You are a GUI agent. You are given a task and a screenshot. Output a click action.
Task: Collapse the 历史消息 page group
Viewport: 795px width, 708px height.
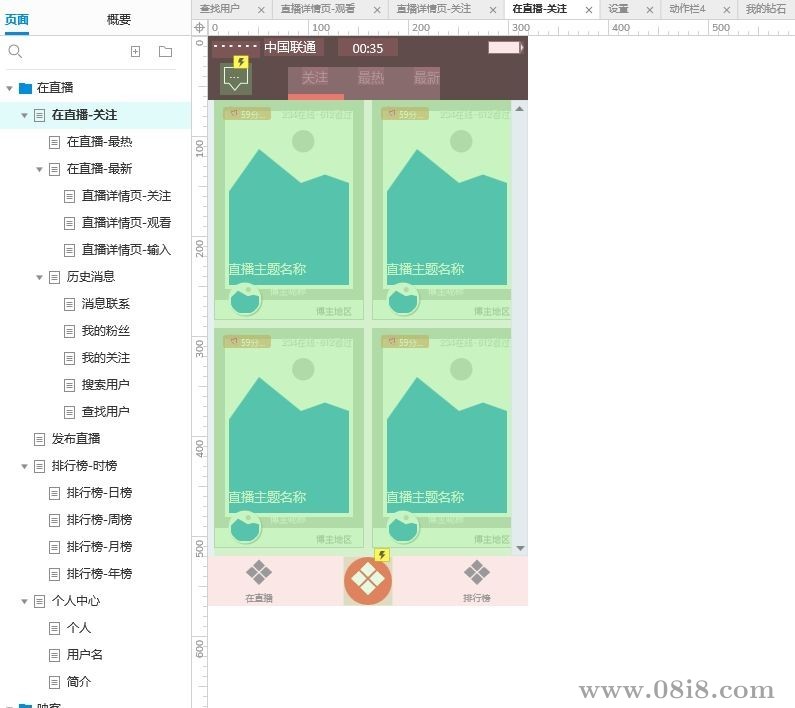40,277
